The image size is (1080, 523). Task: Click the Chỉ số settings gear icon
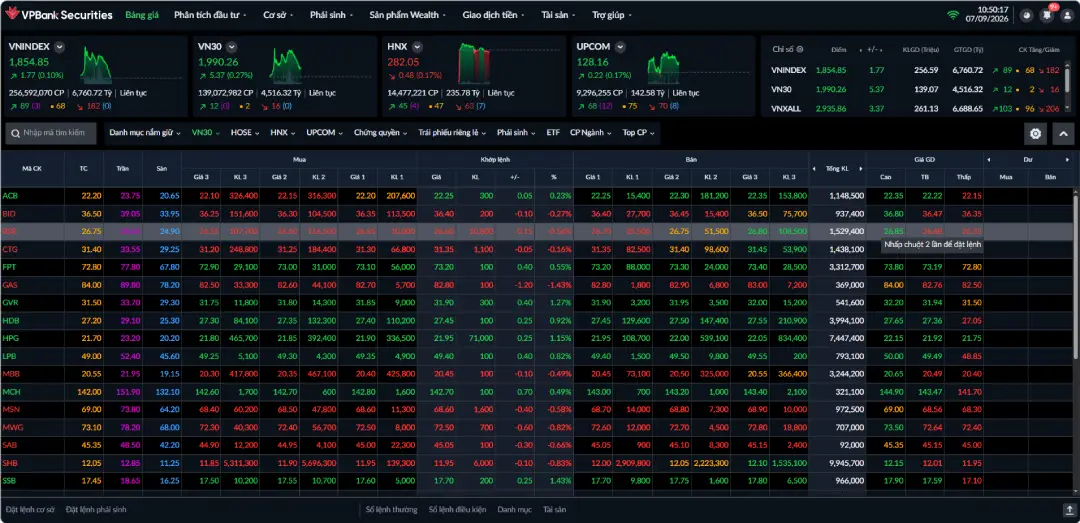coord(800,50)
